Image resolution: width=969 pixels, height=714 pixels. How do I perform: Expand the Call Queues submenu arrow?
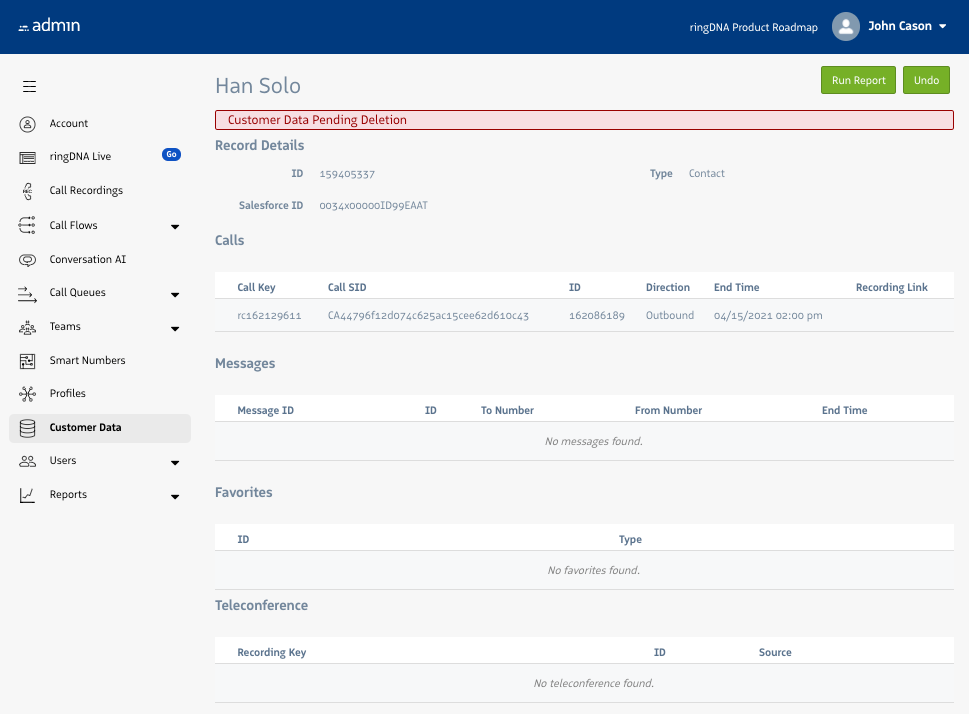tap(175, 294)
